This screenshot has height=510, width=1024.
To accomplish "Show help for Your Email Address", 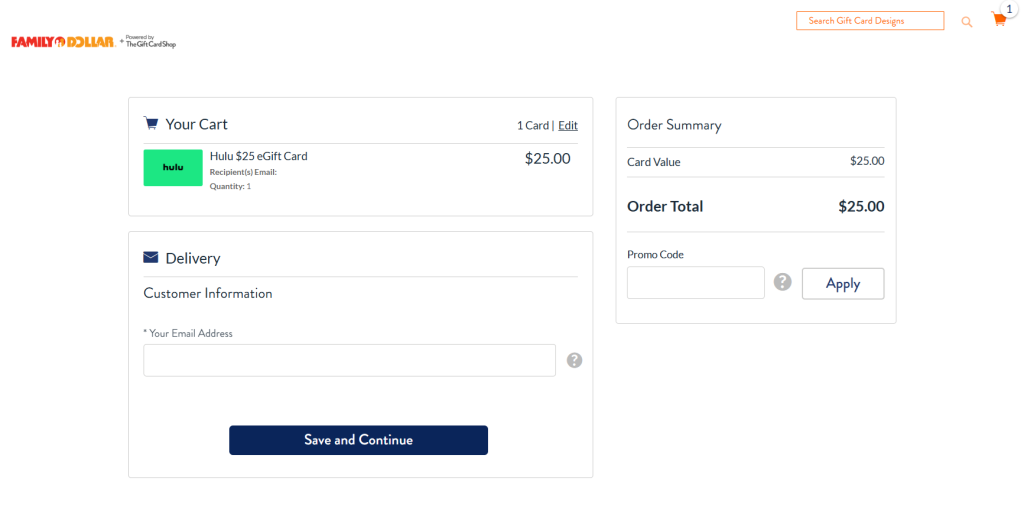I will point(574,360).
